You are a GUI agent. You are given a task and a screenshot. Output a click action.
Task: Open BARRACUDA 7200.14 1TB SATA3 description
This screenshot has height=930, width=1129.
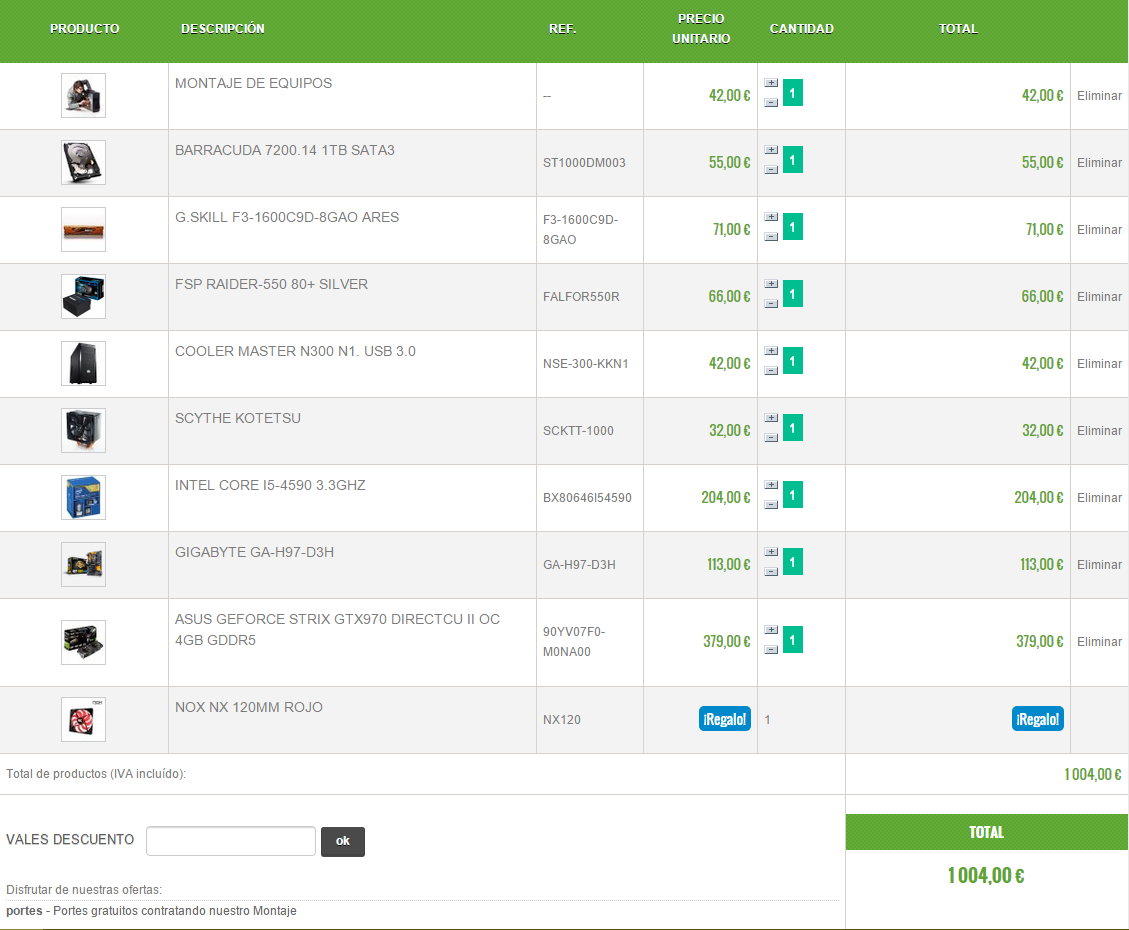click(x=284, y=150)
